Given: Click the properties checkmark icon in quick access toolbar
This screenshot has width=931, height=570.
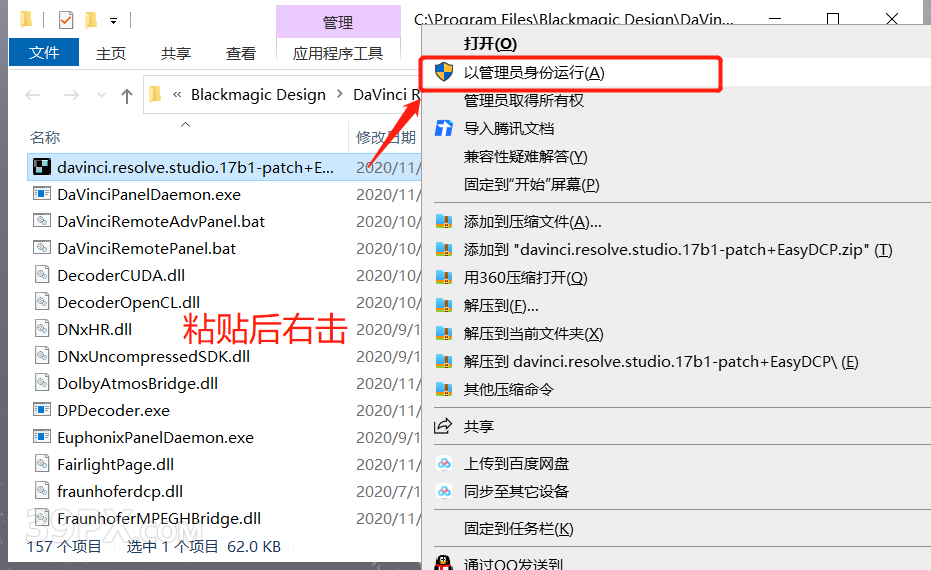Looking at the screenshot, I should coord(66,20).
